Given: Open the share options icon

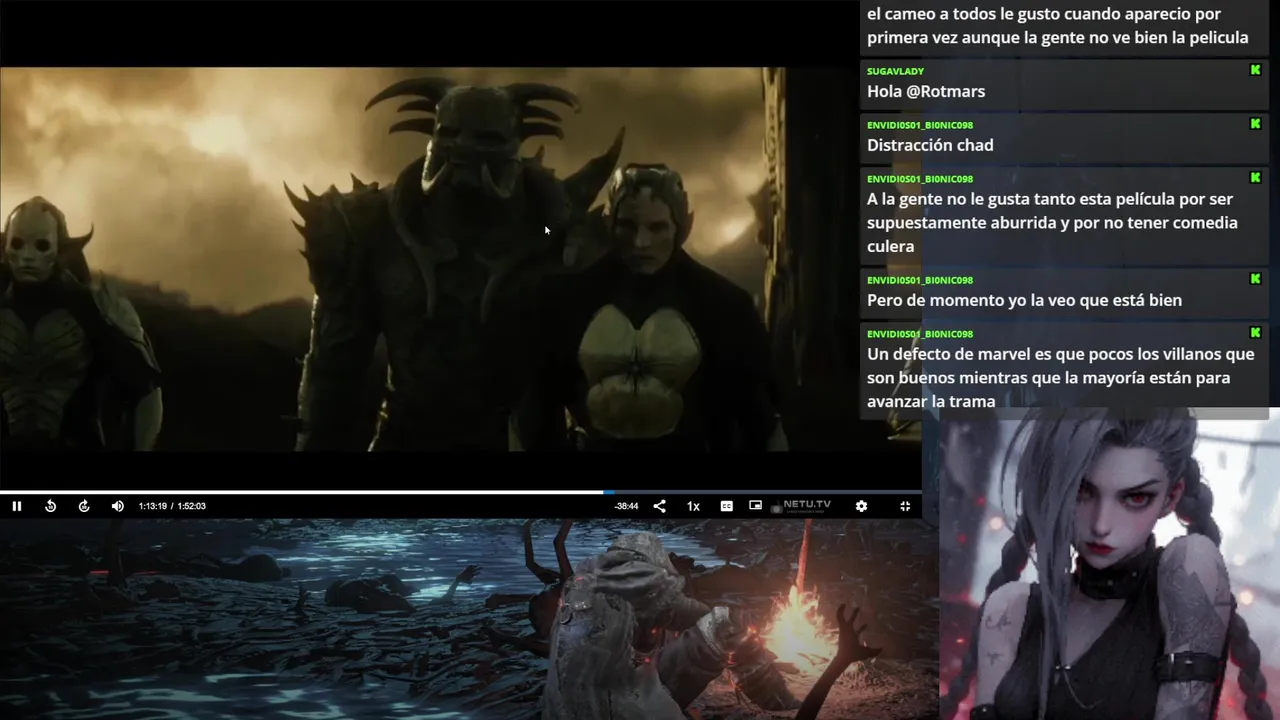Looking at the screenshot, I should (x=660, y=506).
